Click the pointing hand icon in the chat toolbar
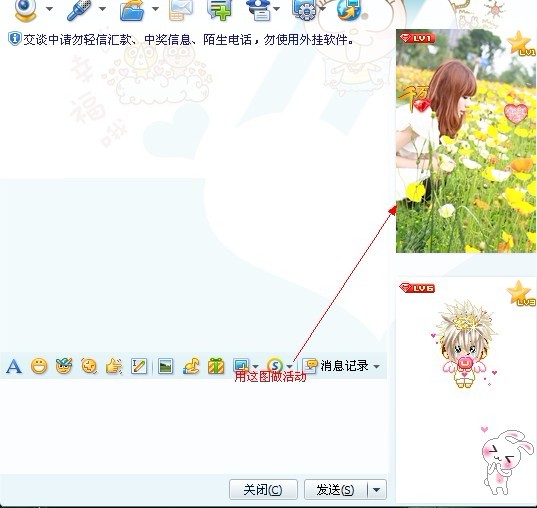The height and width of the screenshot is (508, 537). click(114, 366)
